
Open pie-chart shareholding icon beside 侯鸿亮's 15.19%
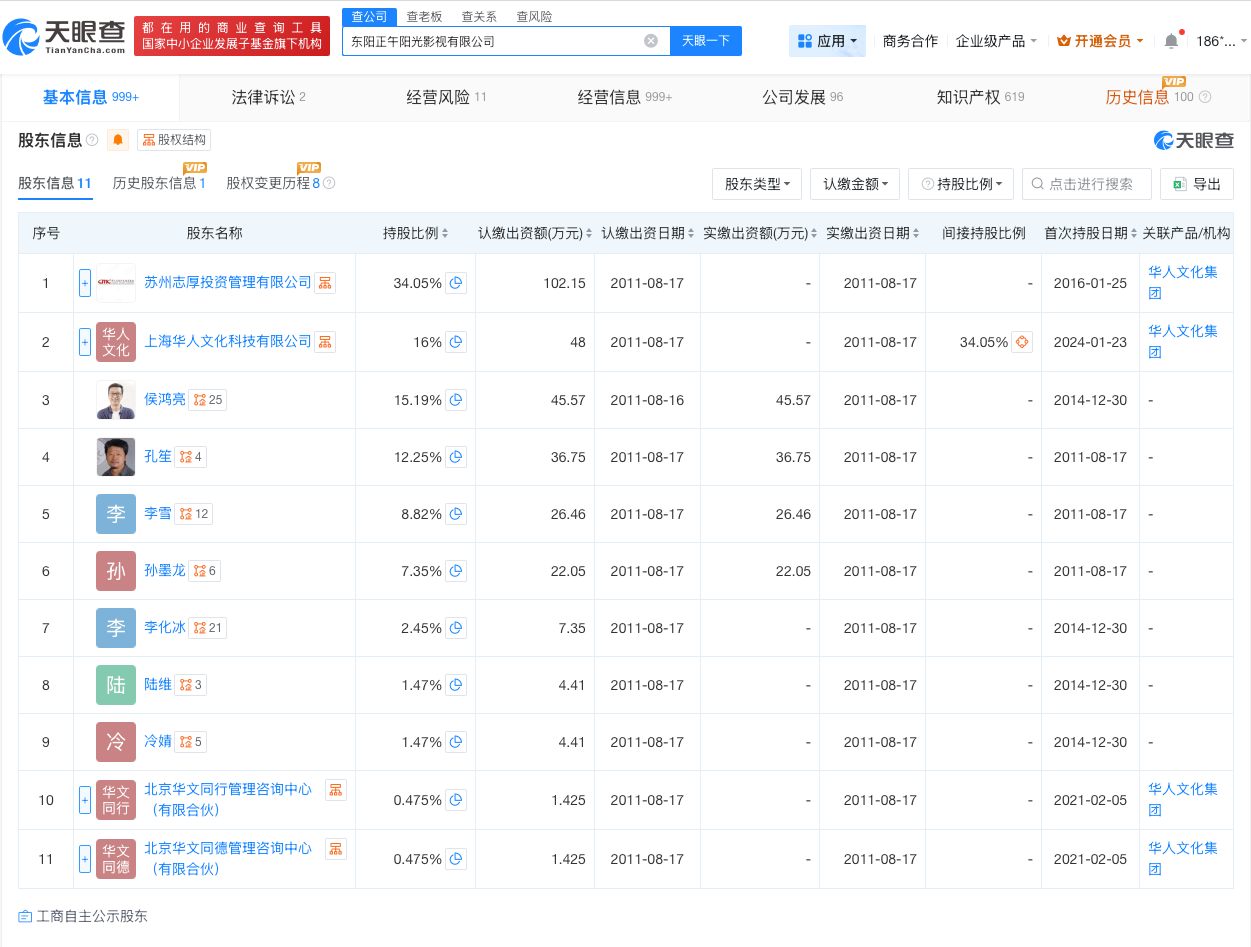[456, 400]
